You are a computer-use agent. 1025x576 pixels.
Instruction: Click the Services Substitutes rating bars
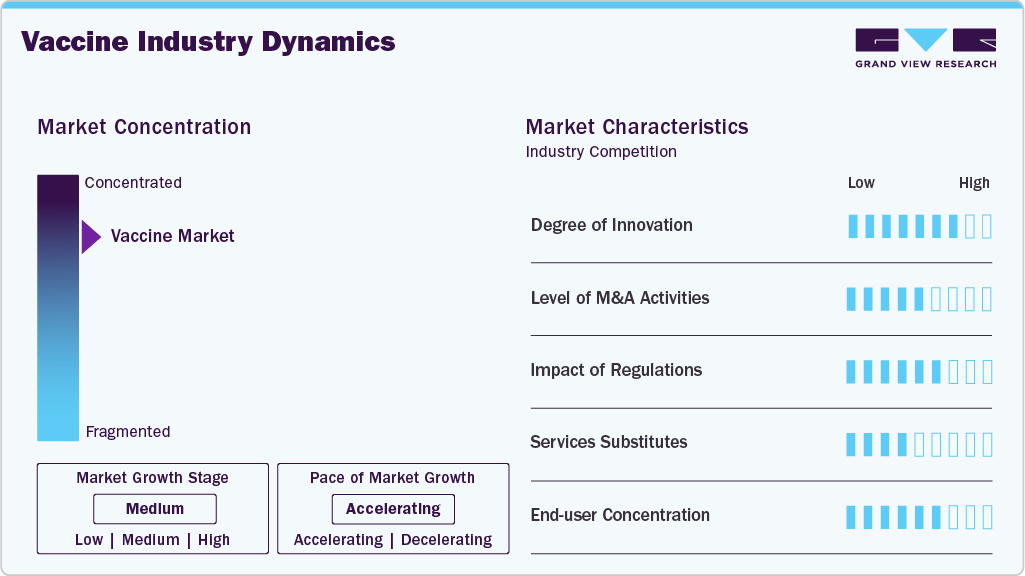tap(919, 444)
